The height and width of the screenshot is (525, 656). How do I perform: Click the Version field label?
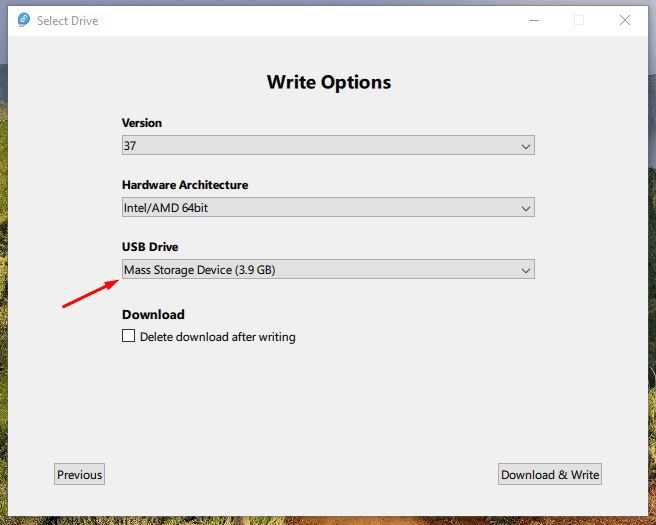pyautogui.click(x=142, y=123)
